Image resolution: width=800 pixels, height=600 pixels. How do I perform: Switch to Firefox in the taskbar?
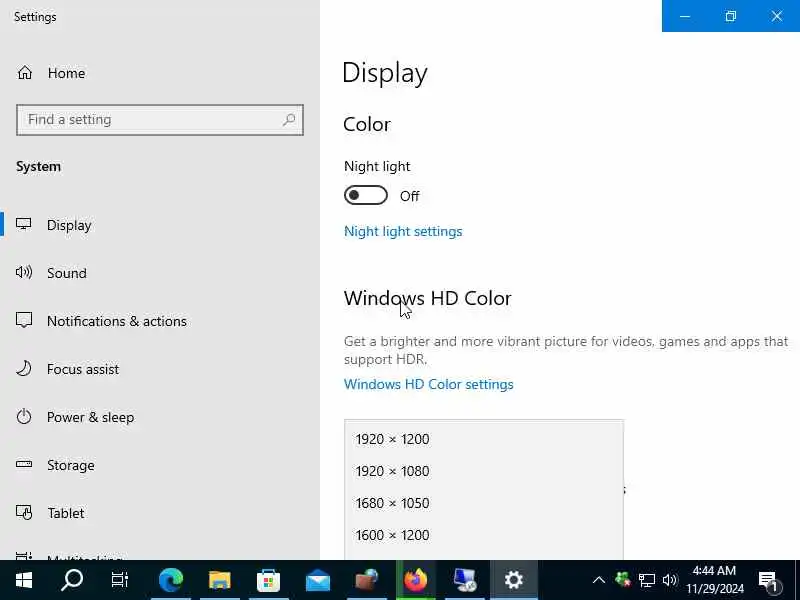(416, 580)
